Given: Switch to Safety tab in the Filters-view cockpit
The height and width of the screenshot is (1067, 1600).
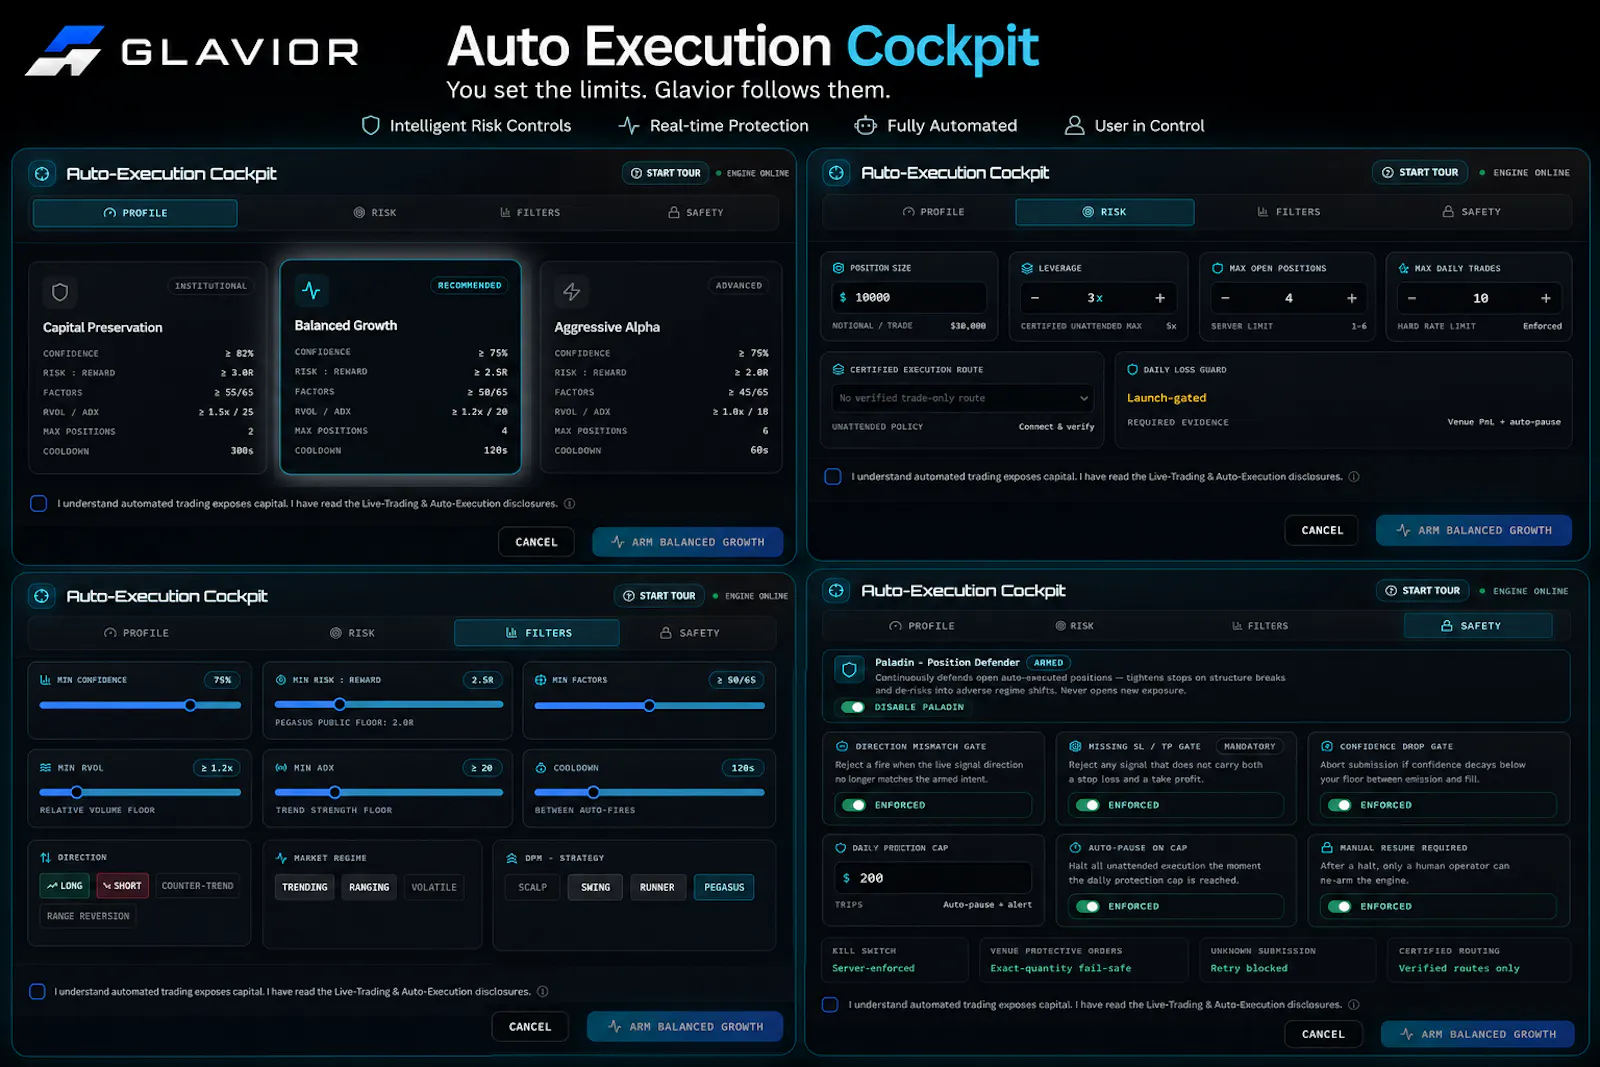Looking at the screenshot, I should (690, 633).
